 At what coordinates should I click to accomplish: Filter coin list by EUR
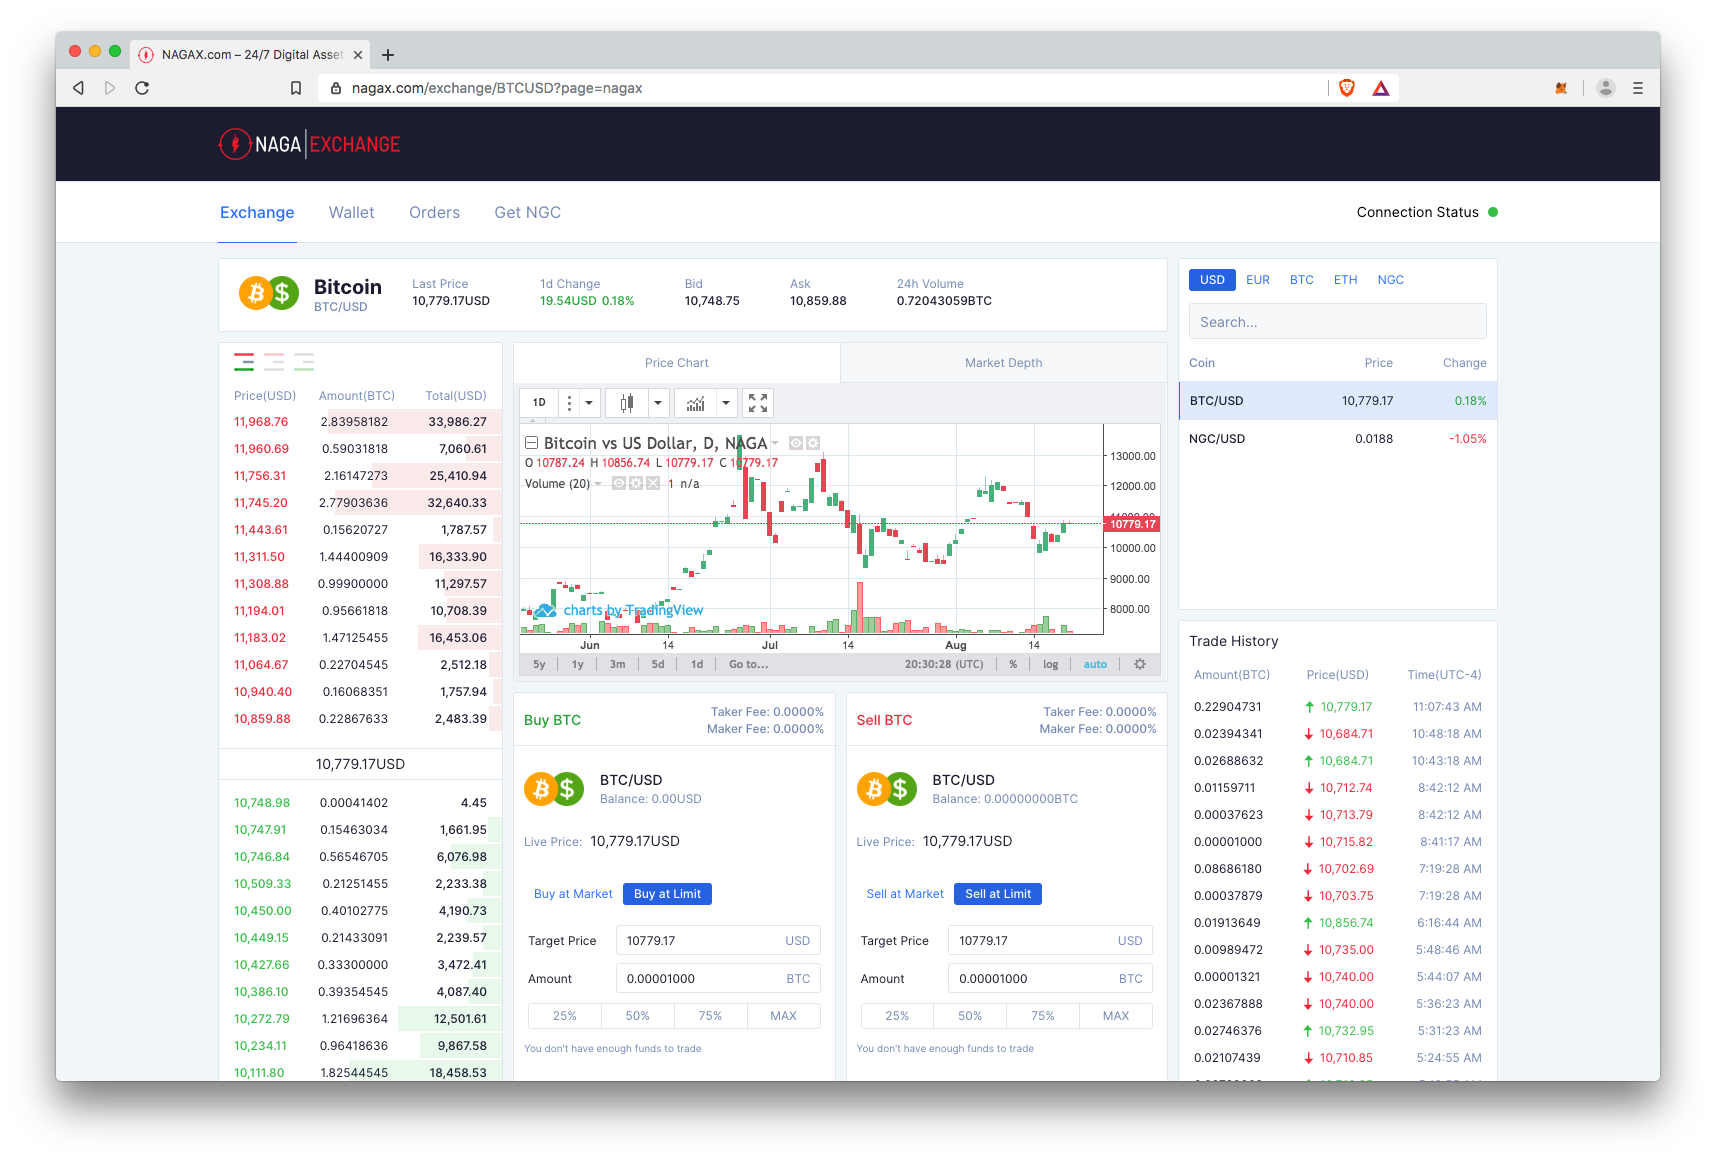click(x=1258, y=280)
